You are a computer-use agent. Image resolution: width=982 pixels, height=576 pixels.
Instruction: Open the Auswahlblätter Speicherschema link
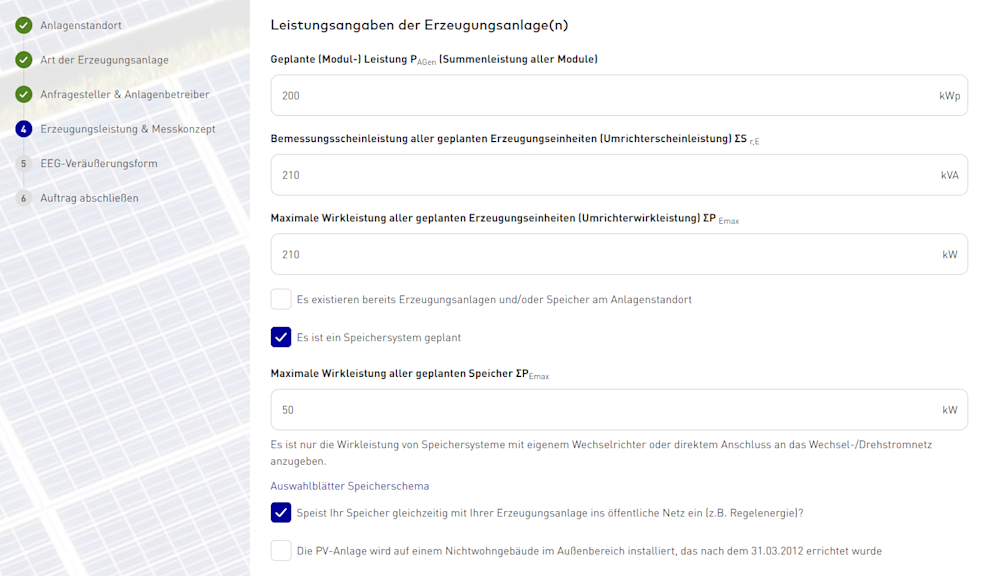(349, 486)
